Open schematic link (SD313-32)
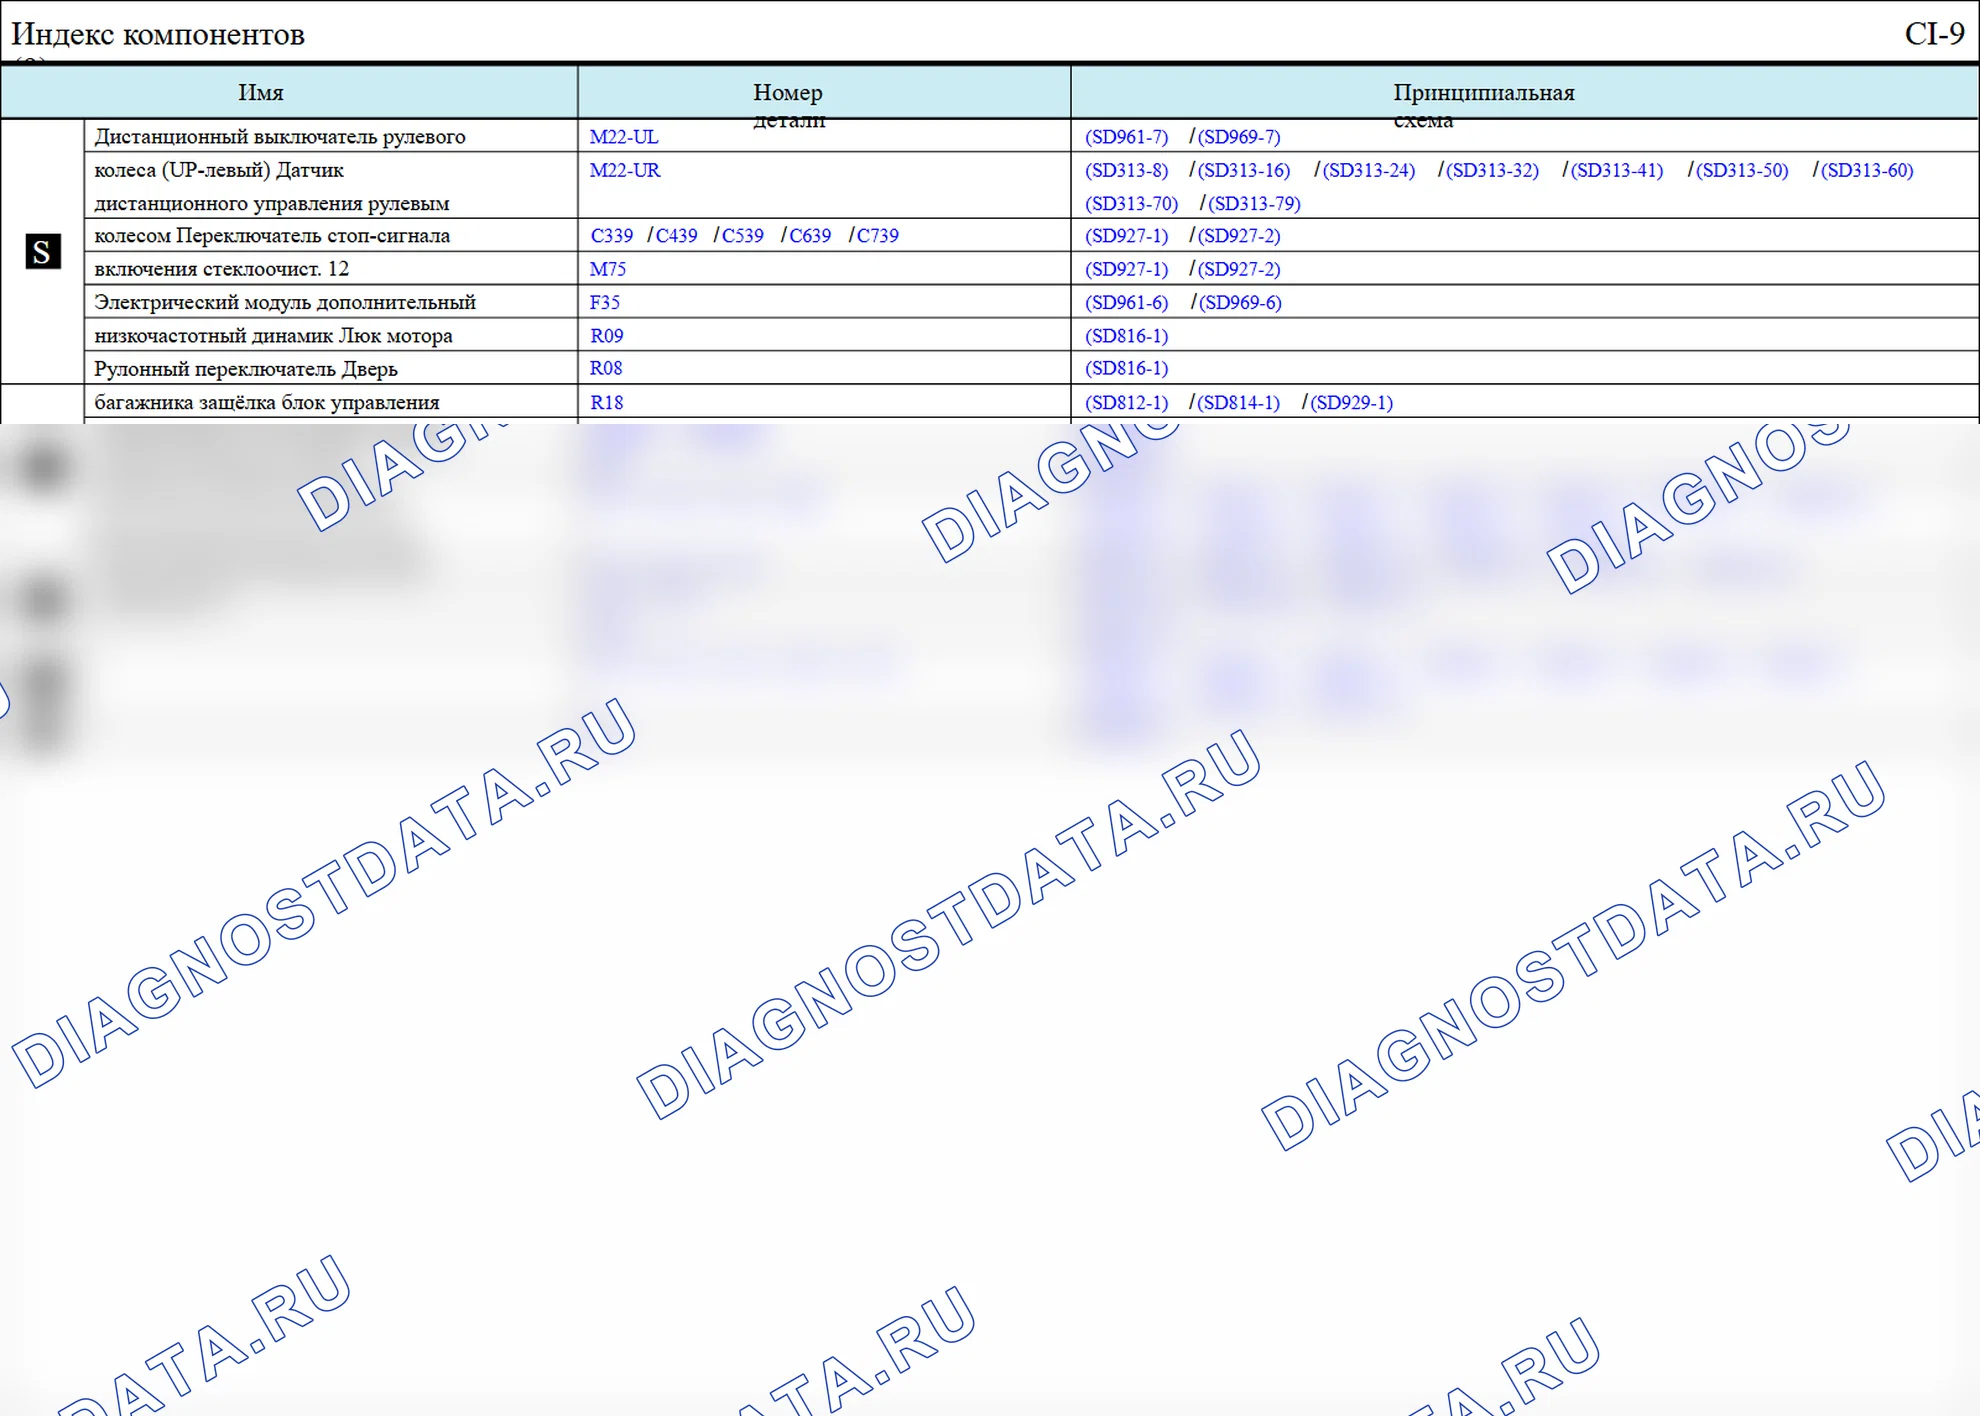Screen dimensions: 1980x1416 point(1492,170)
